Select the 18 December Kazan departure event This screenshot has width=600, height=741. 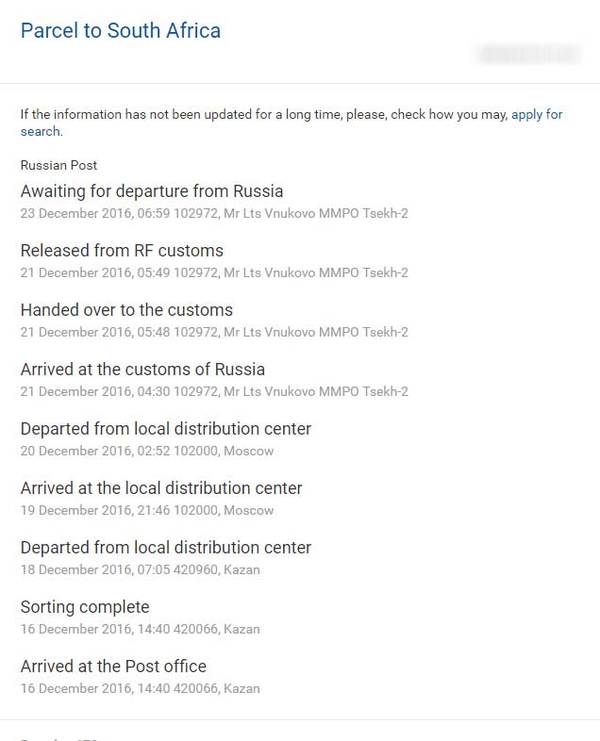tap(166, 548)
